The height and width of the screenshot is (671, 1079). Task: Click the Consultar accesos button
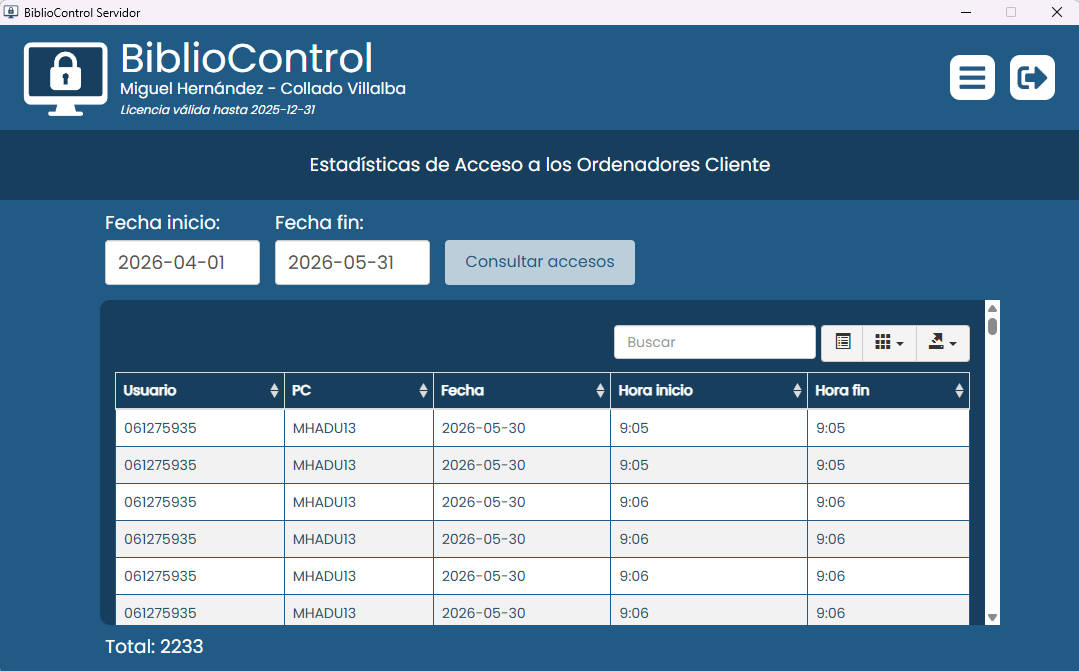540,262
